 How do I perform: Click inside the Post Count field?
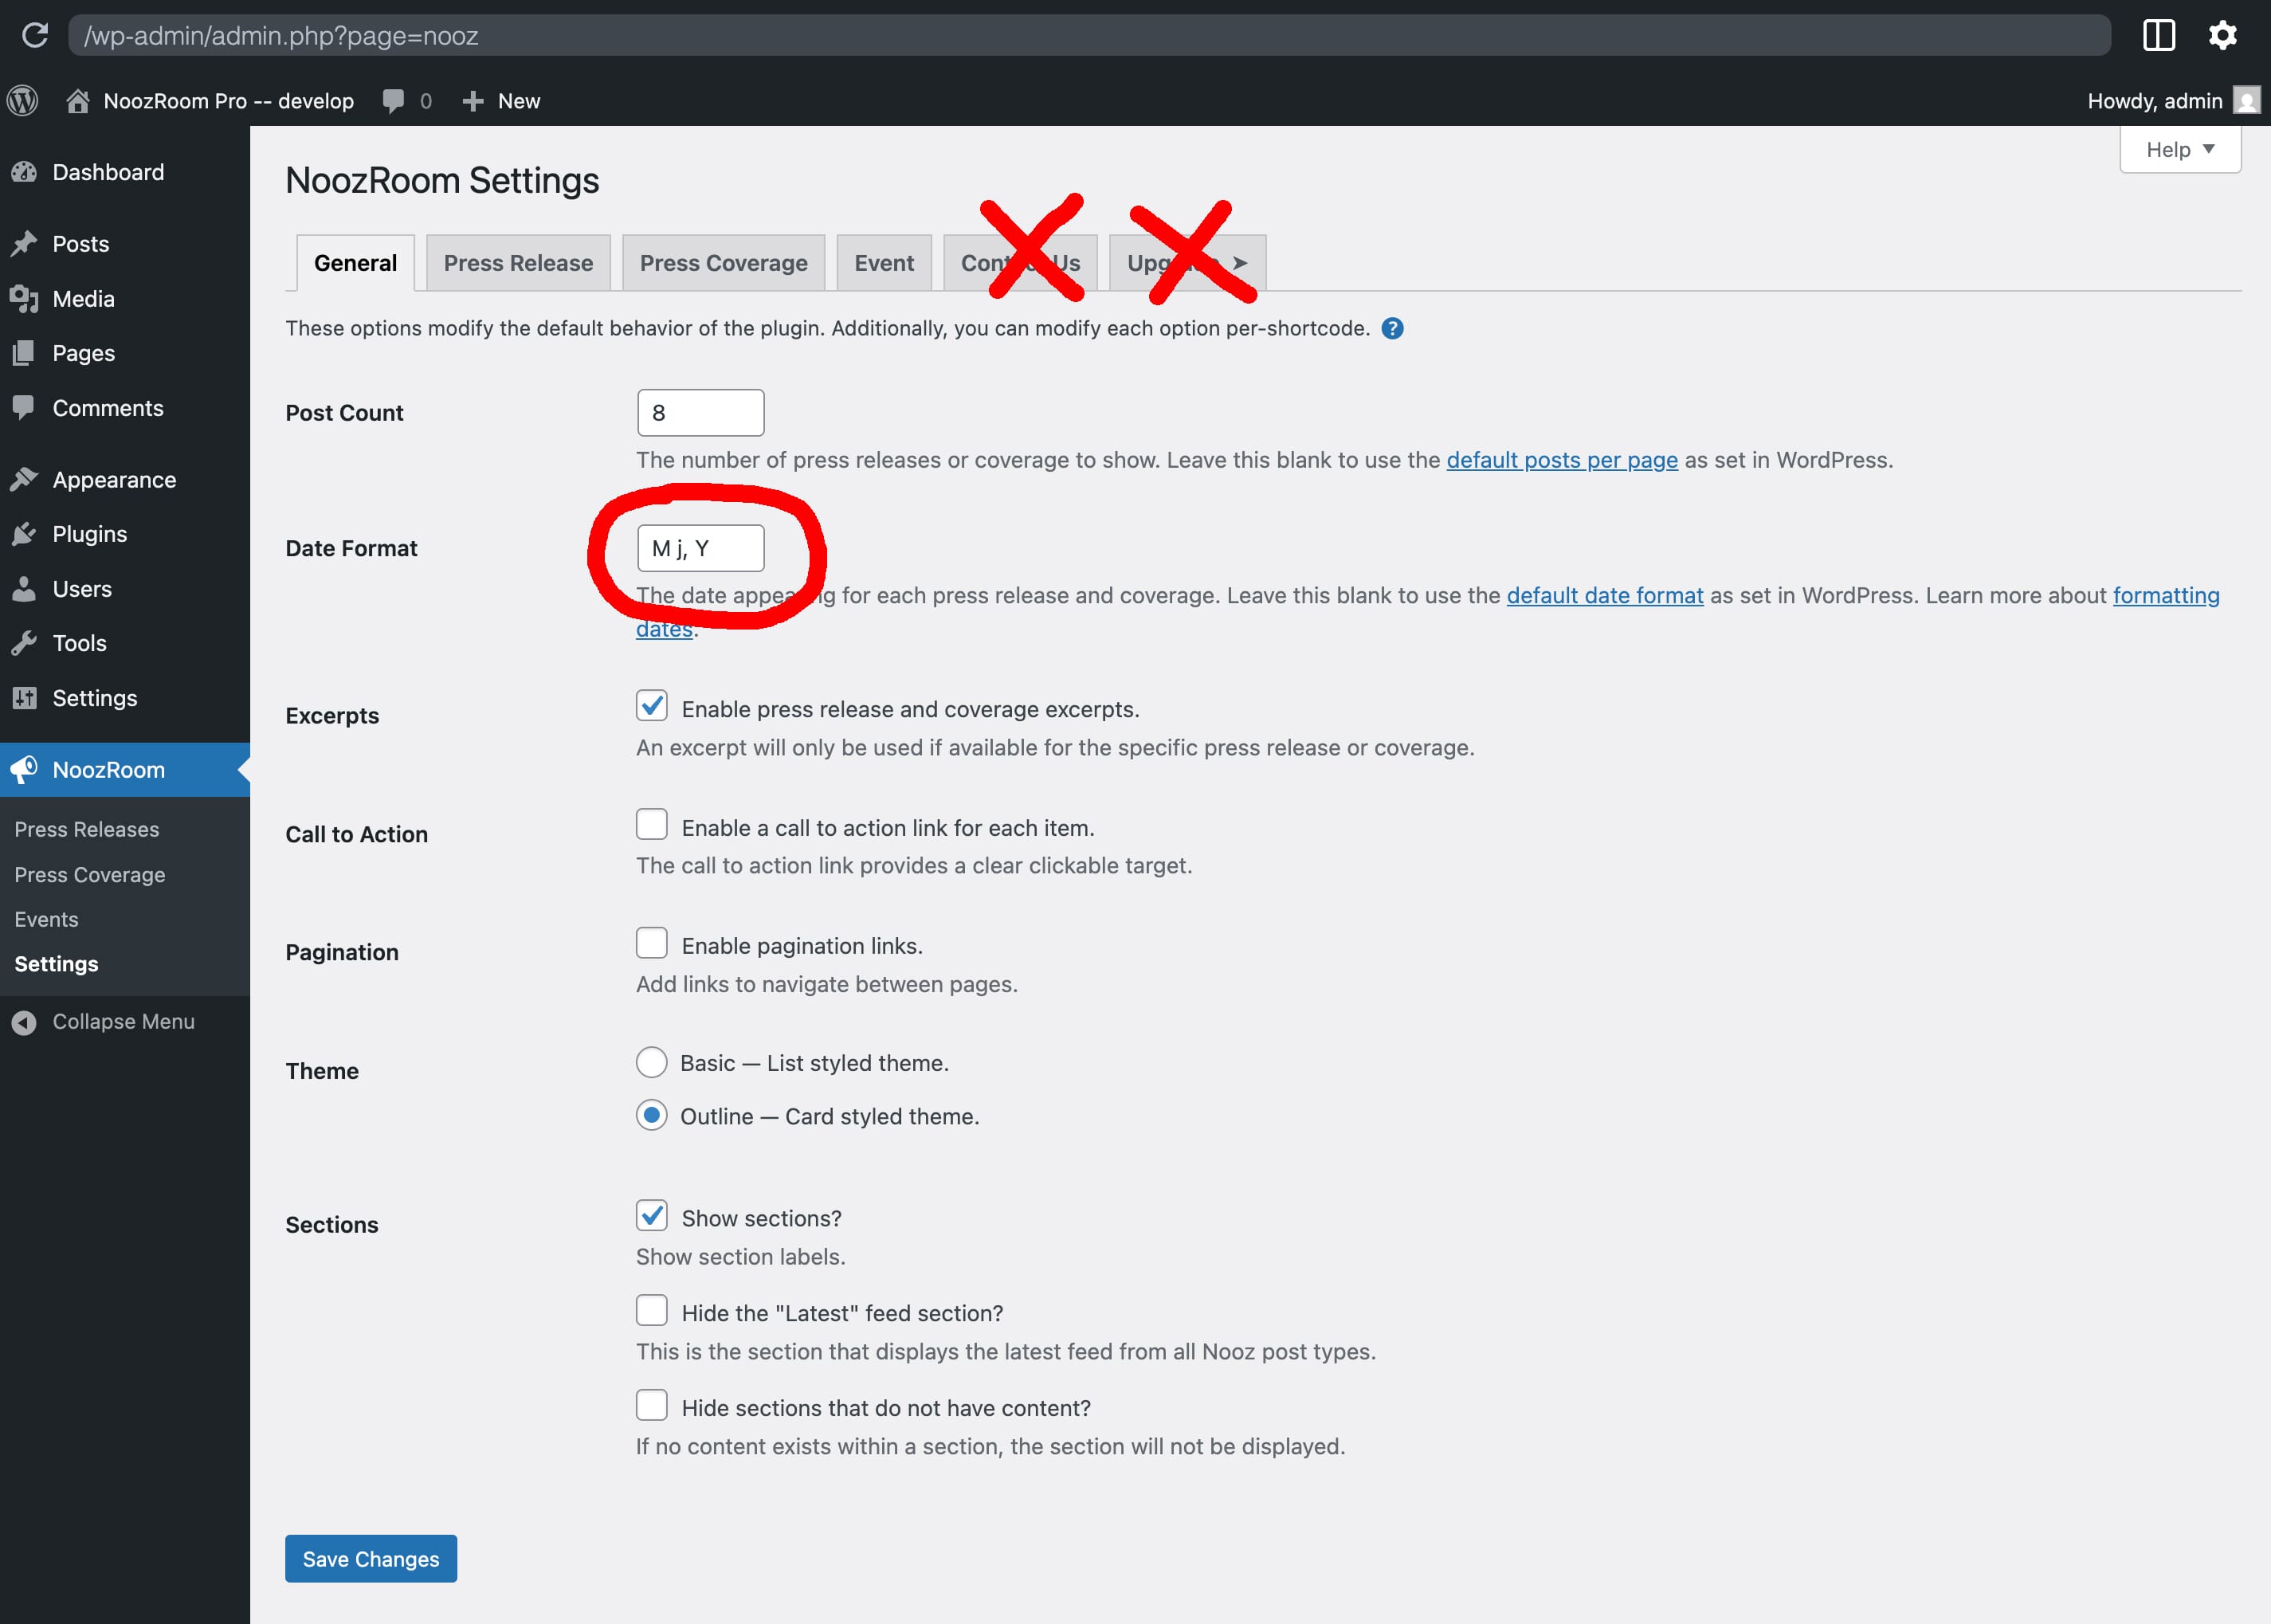click(x=700, y=412)
